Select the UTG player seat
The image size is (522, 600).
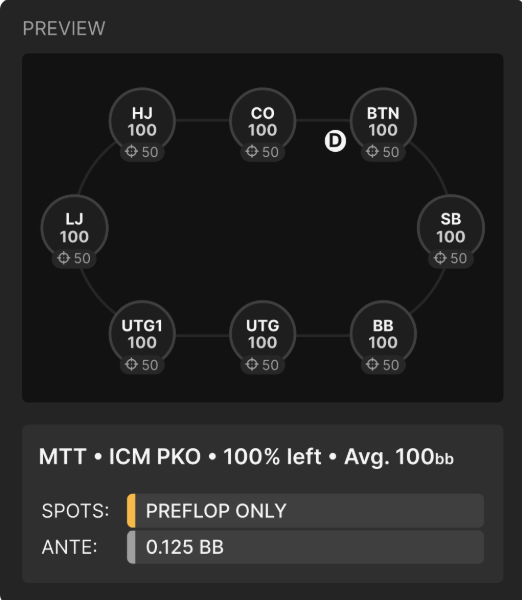pyautogui.click(x=263, y=334)
